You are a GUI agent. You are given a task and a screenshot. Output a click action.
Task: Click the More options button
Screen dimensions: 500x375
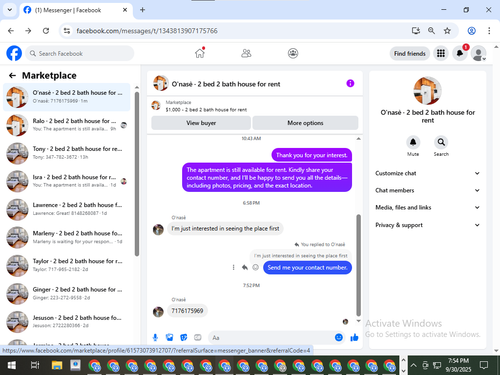pyautogui.click(x=305, y=123)
